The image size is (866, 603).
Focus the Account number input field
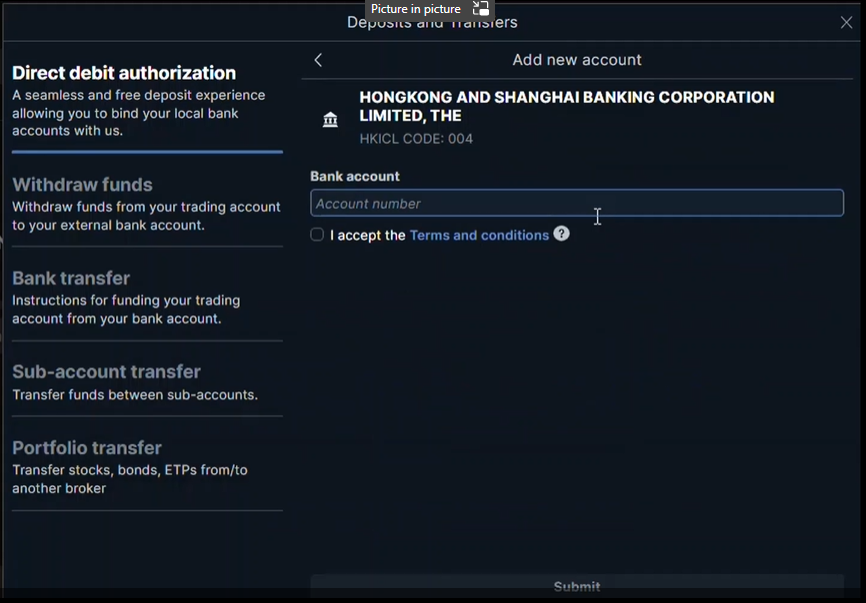pyautogui.click(x=577, y=203)
